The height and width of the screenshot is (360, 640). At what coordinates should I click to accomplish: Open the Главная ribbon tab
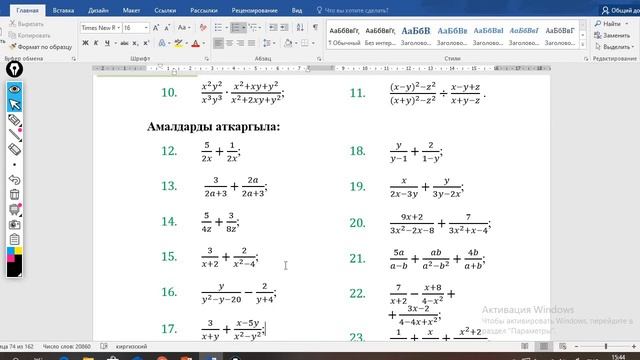(x=27, y=10)
